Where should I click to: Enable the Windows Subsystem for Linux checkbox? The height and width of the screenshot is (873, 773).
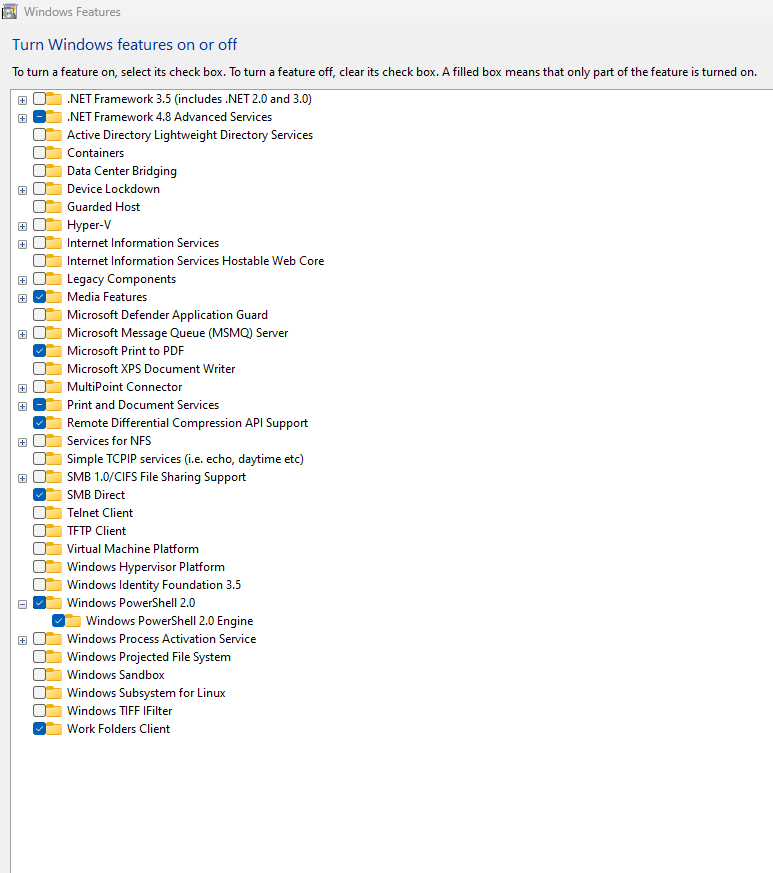click(x=40, y=693)
